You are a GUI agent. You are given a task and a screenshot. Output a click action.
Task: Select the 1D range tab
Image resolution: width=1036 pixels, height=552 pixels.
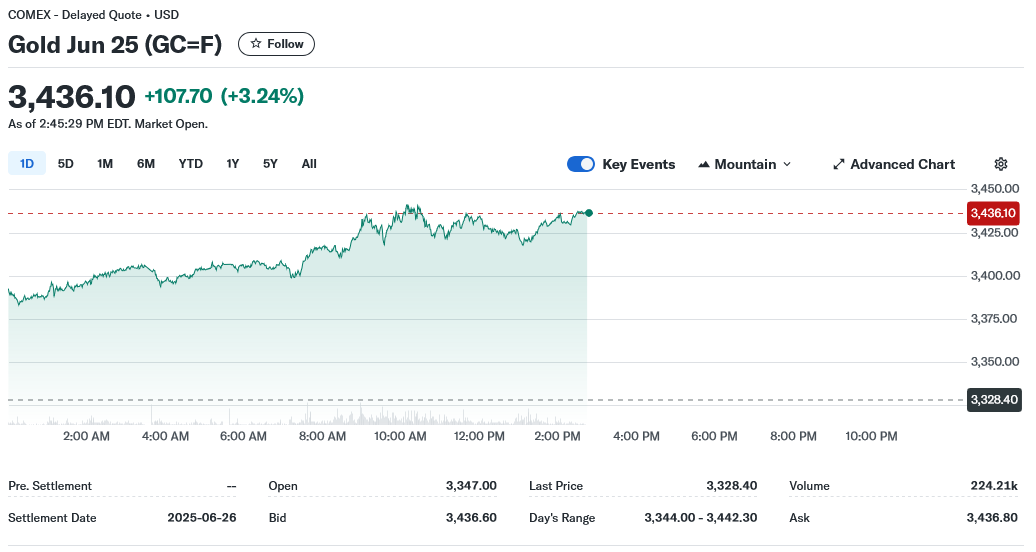pyautogui.click(x=27, y=163)
